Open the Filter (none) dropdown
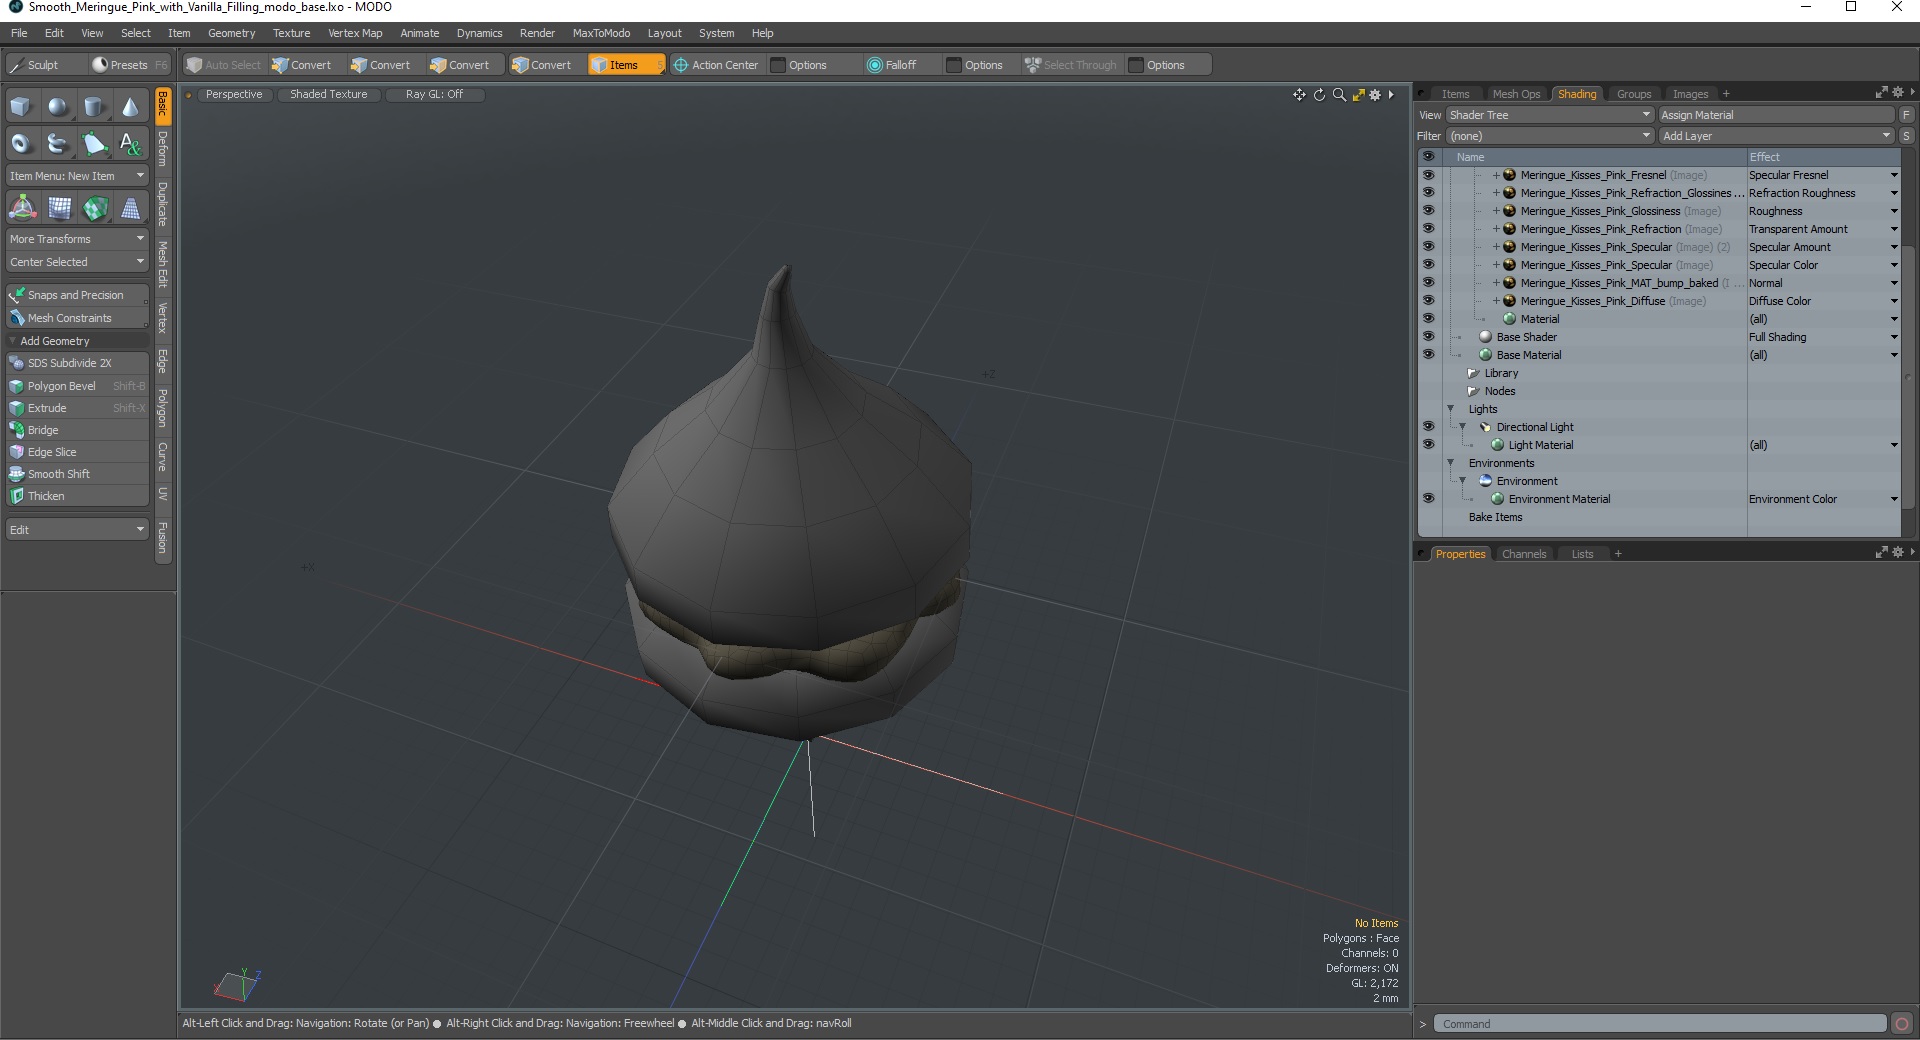Image resolution: width=1920 pixels, height=1040 pixels. [1550, 136]
